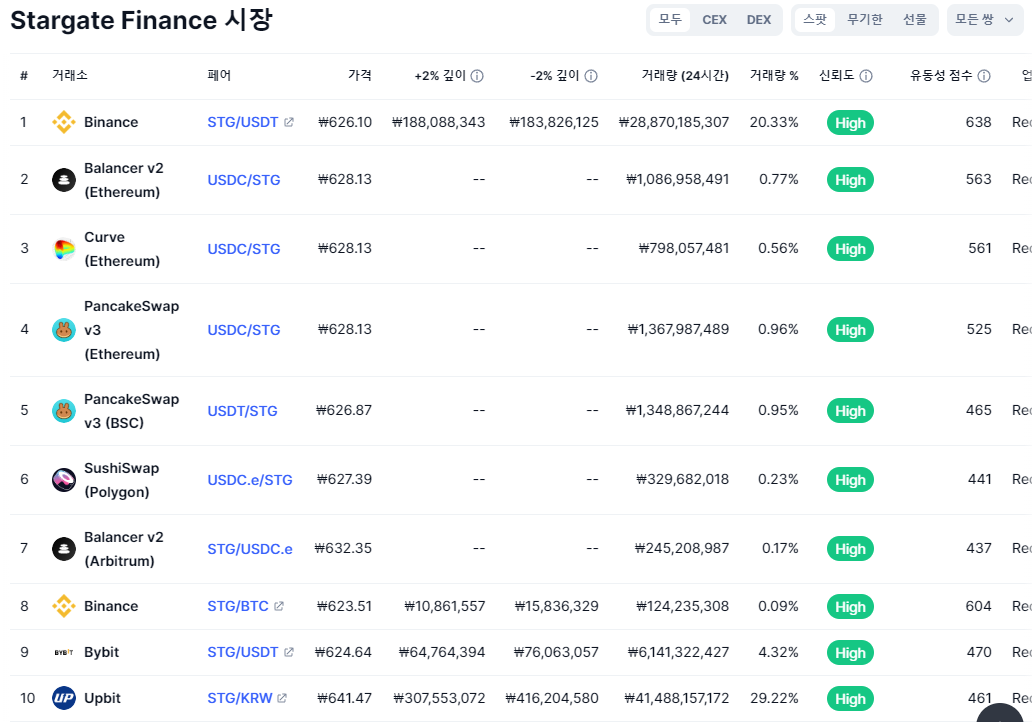1032x722 pixels.
Task: Select the 모두 exchange filter tab
Action: click(670, 20)
